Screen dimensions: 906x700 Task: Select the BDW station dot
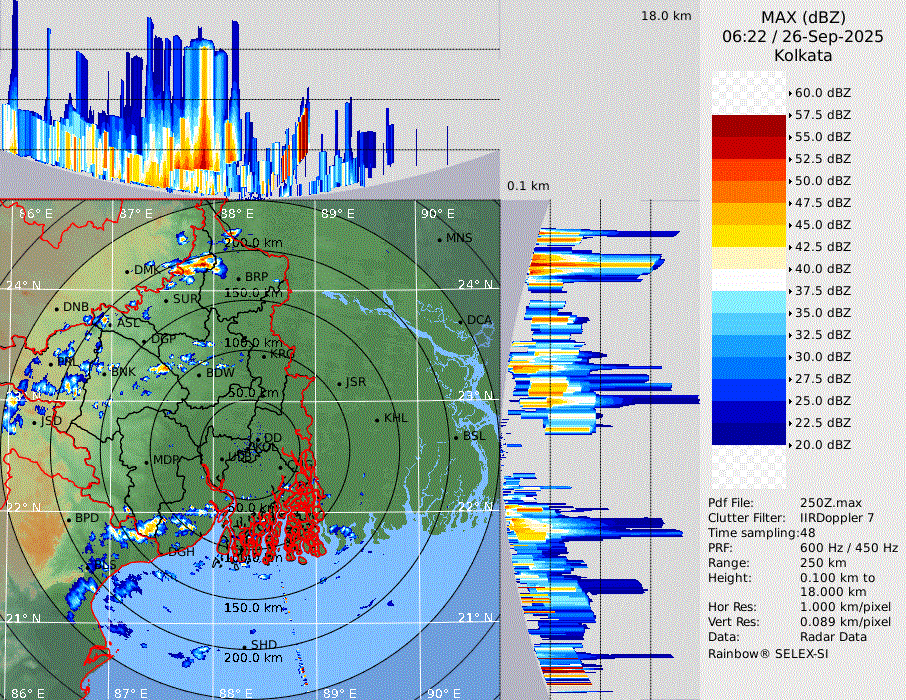coord(200,374)
